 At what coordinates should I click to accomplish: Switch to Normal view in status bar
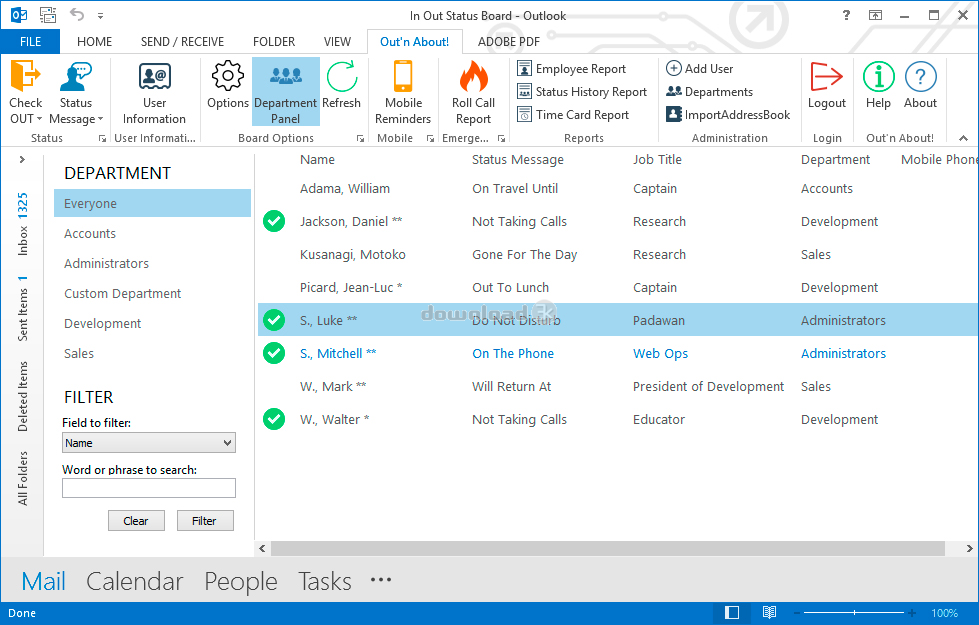point(732,613)
